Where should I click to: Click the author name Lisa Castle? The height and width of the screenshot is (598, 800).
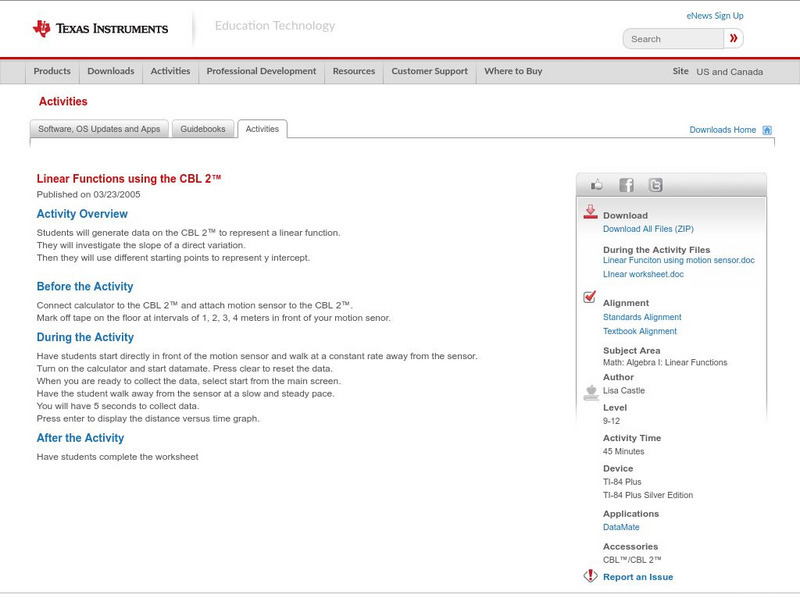624,391
